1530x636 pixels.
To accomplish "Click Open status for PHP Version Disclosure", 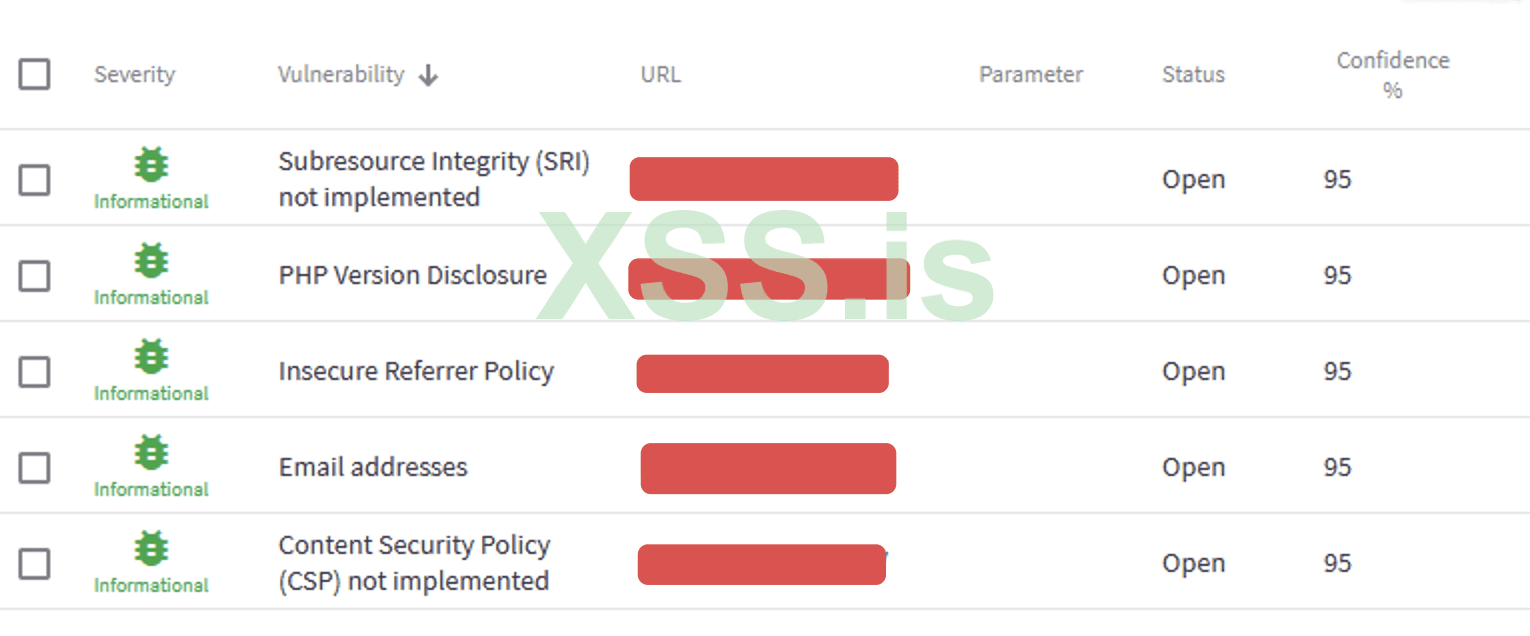I will [1194, 275].
